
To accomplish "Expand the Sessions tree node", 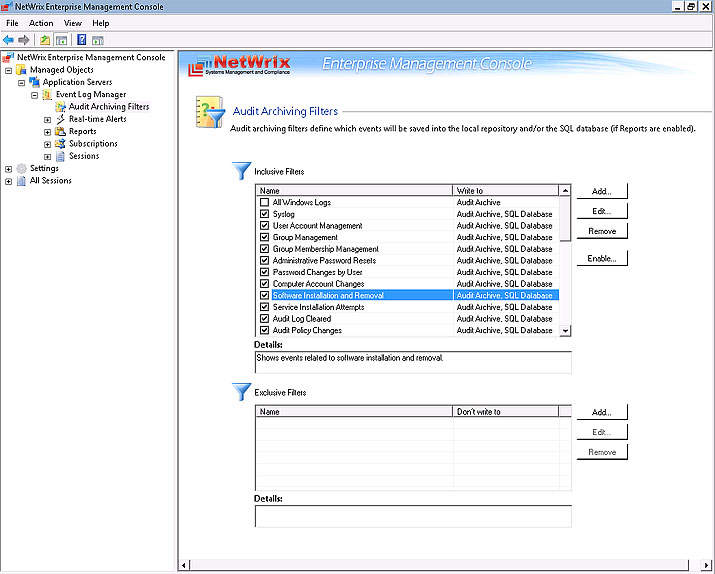I will (47, 157).
